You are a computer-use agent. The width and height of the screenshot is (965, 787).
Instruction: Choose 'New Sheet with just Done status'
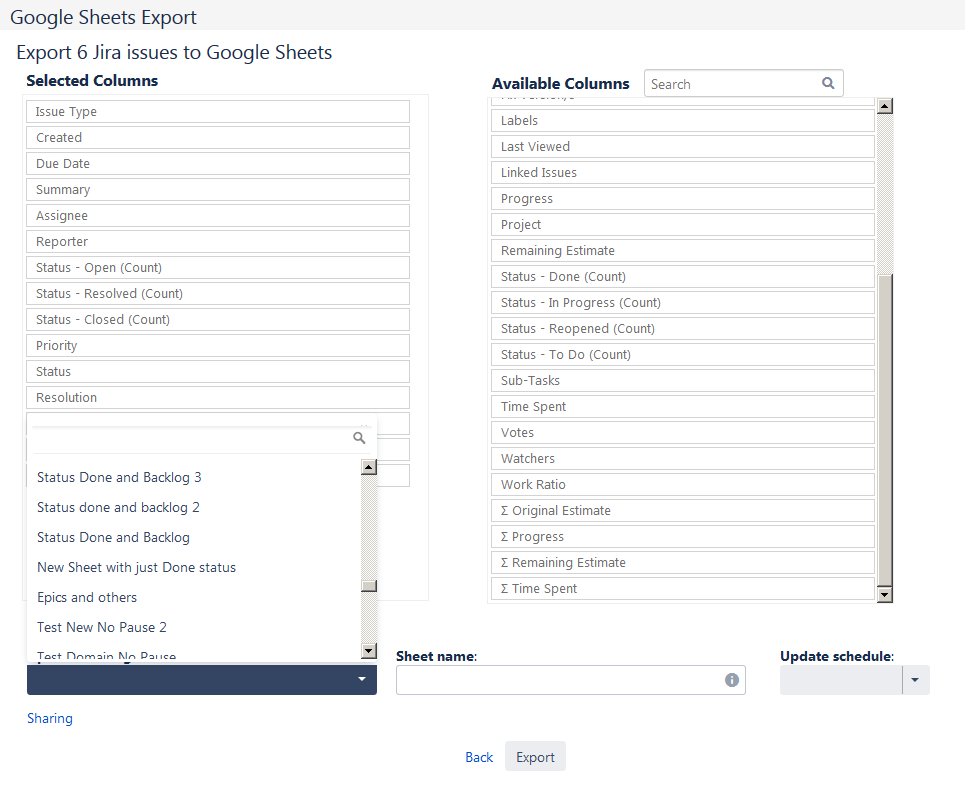pyautogui.click(x=136, y=567)
